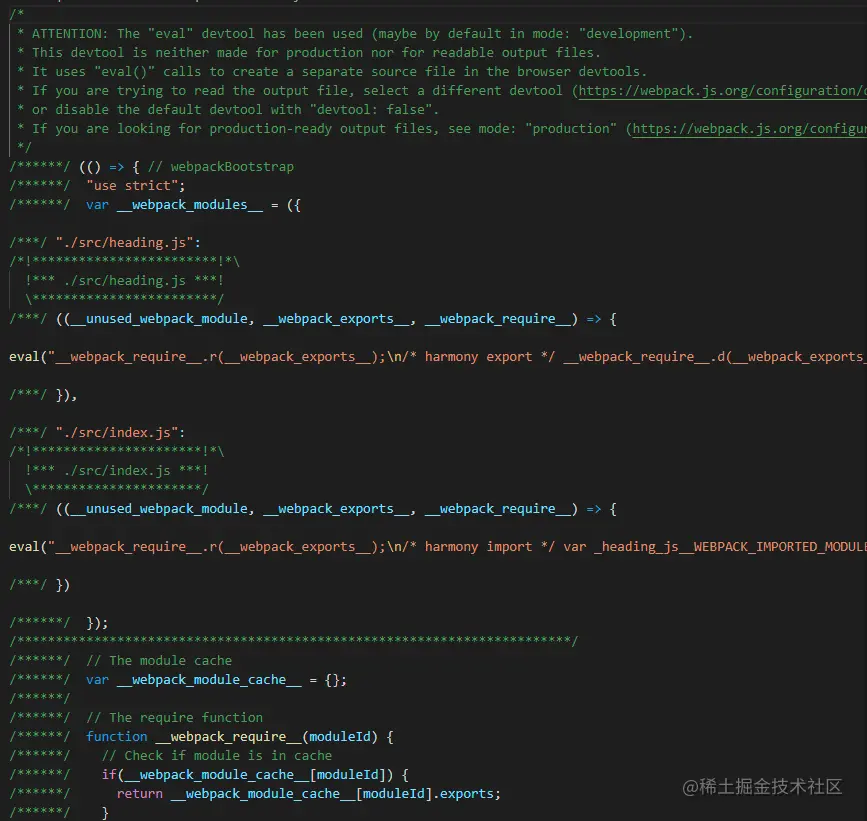
Task: Click the return __webpack_module_cache__[moduleId].exports line
Action: pos(309,794)
